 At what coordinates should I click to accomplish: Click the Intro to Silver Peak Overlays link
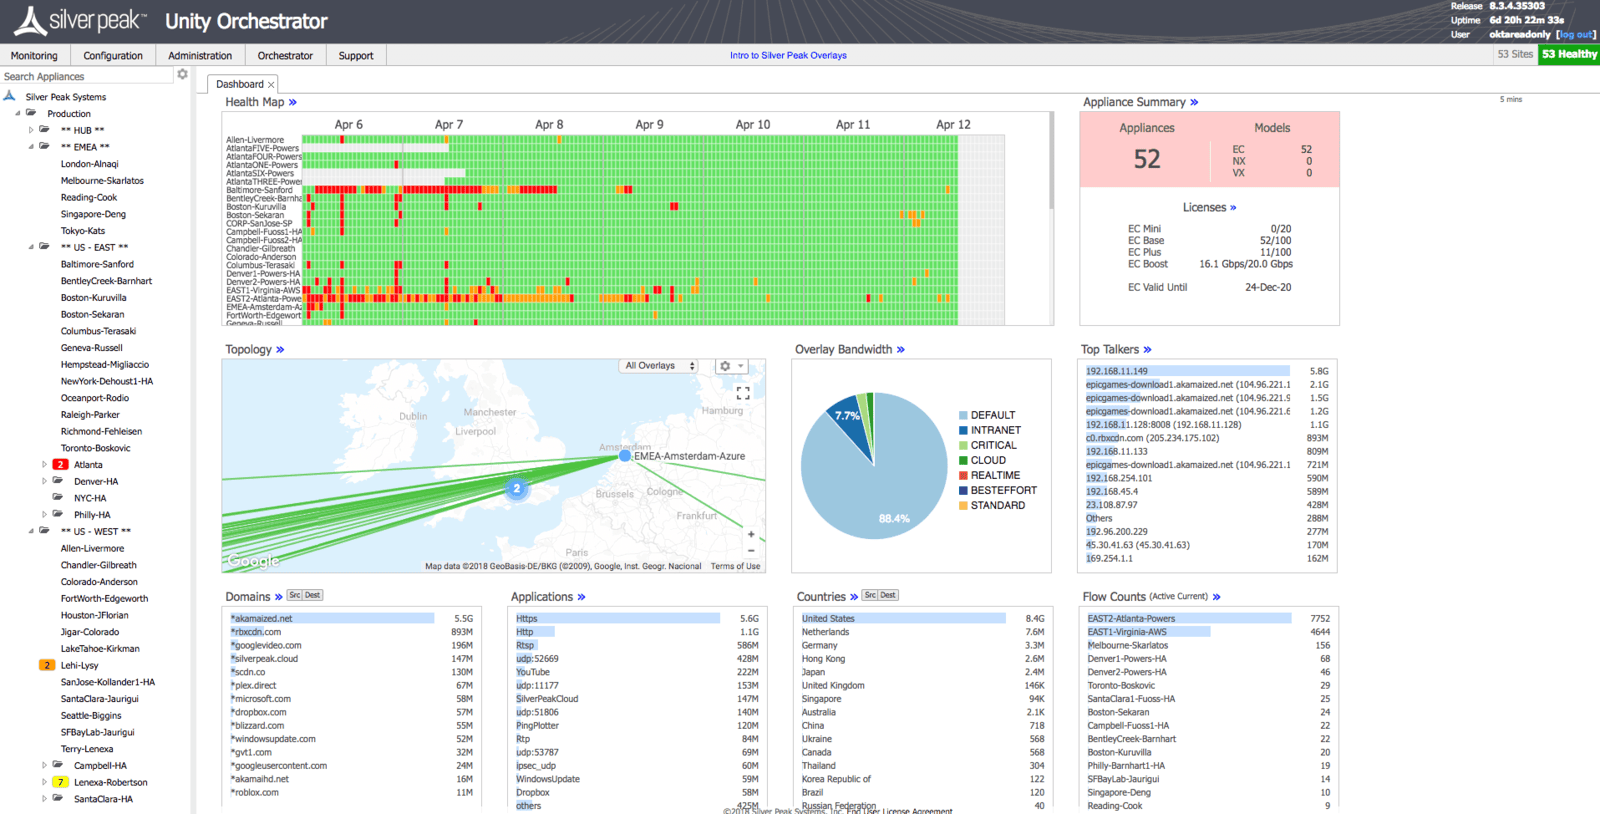pyautogui.click(x=788, y=56)
